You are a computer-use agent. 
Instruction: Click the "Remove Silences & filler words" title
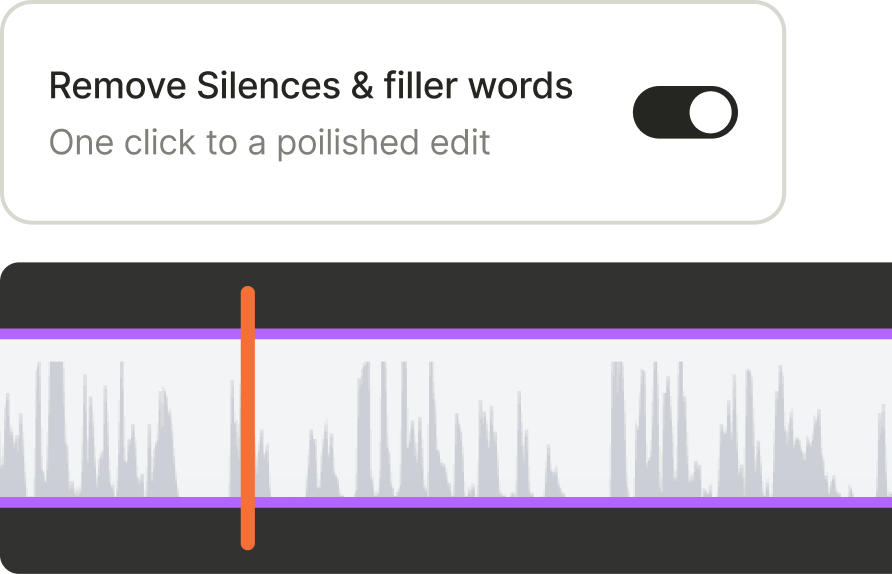coord(310,86)
